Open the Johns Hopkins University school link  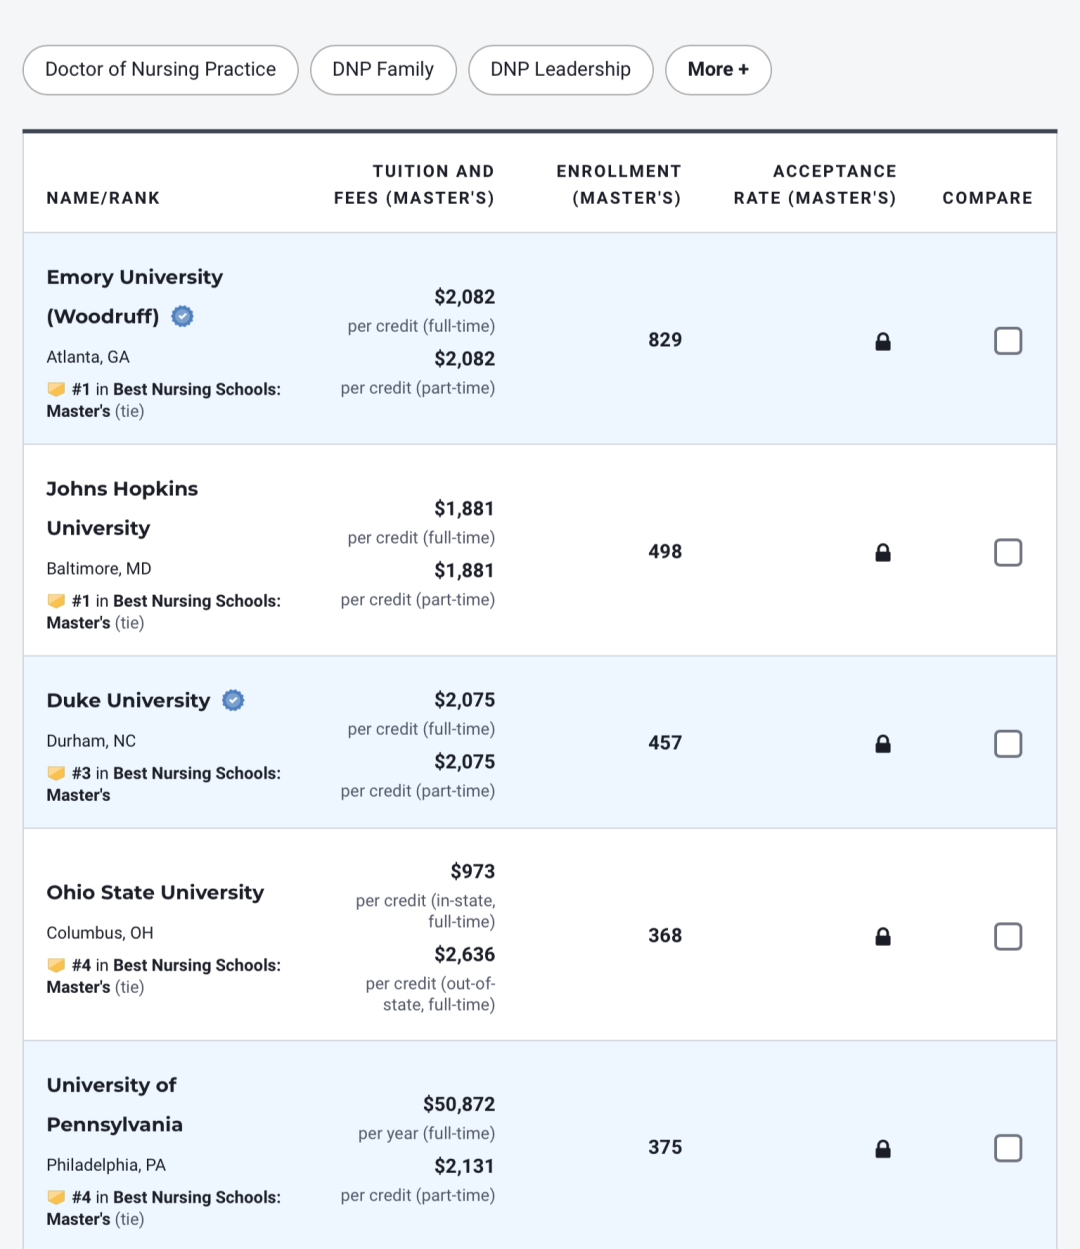[121, 508]
